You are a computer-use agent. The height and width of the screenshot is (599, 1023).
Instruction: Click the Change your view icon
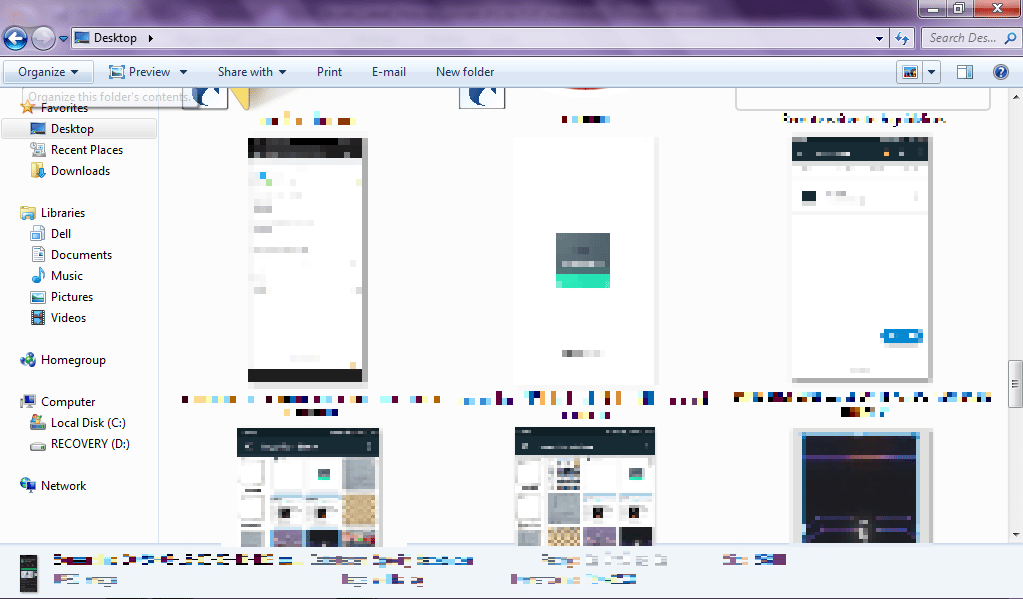tap(909, 72)
